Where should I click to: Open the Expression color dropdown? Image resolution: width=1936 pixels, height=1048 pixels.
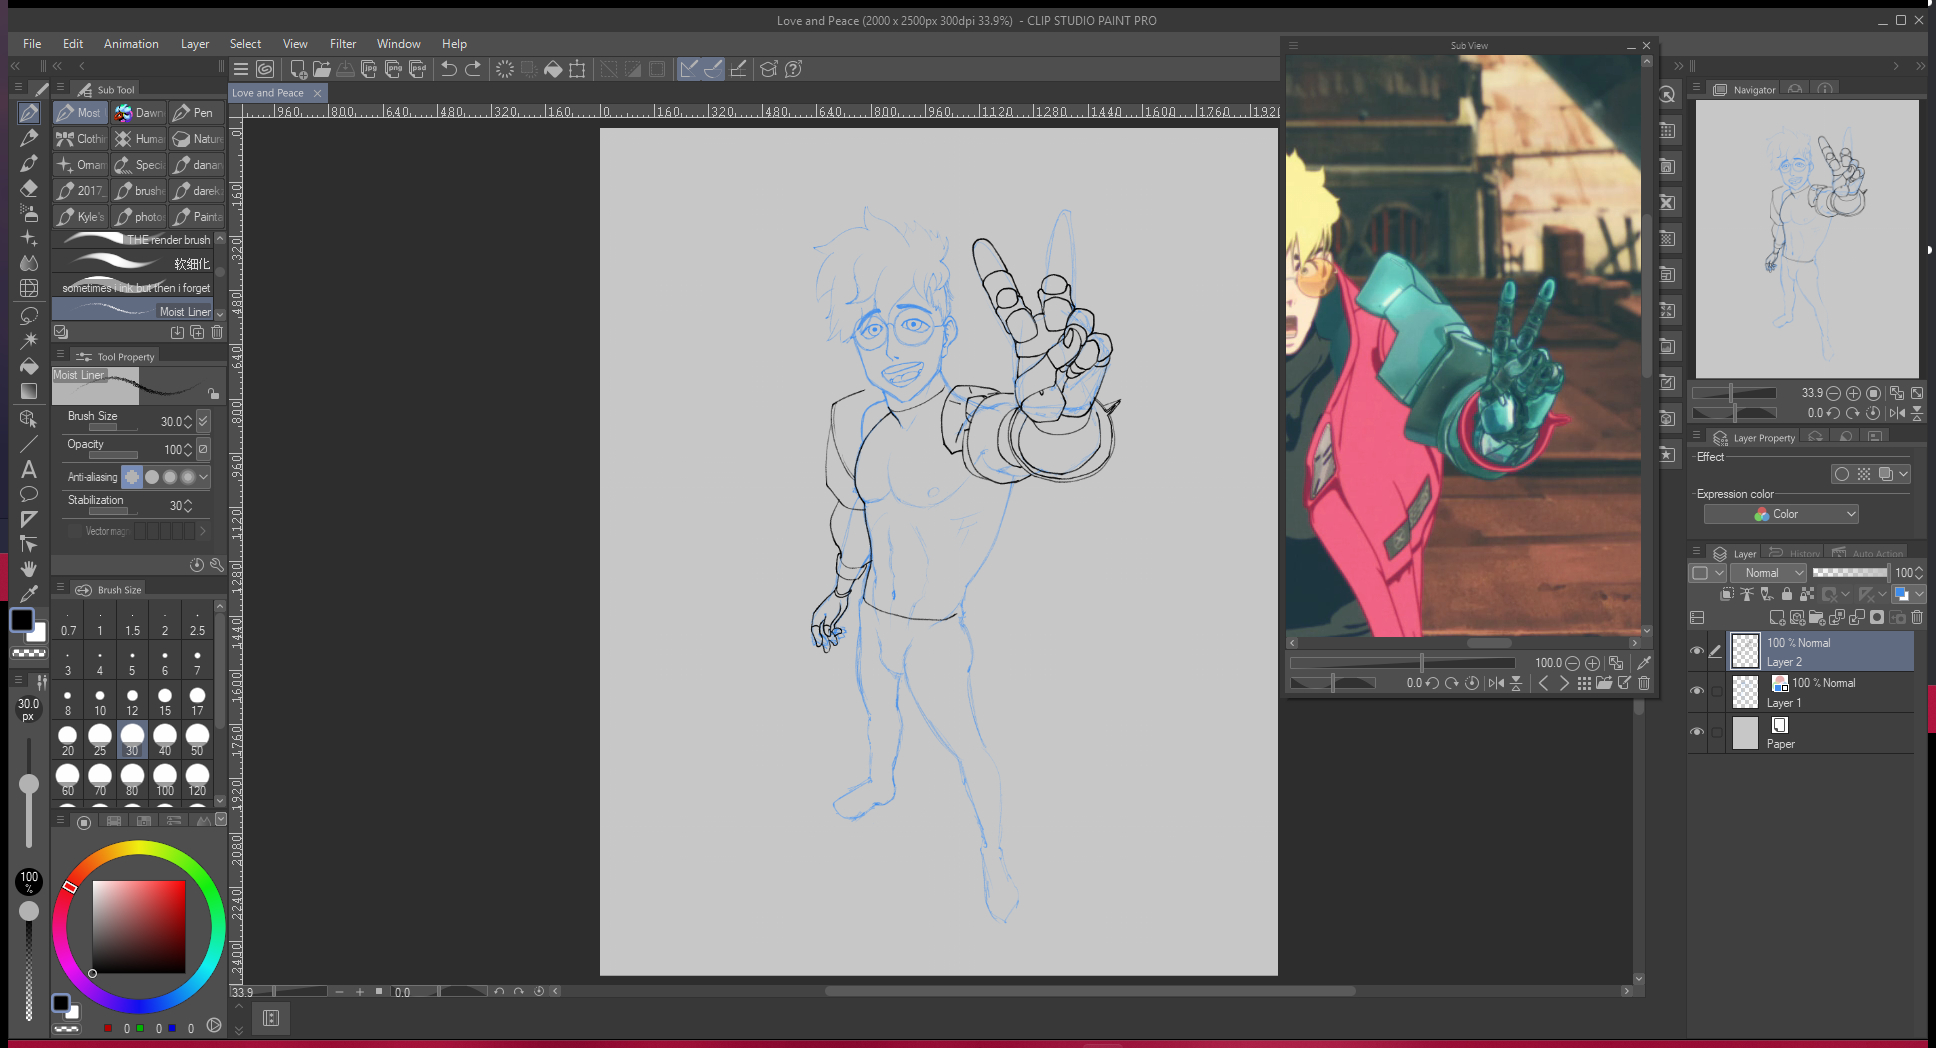click(1781, 514)
